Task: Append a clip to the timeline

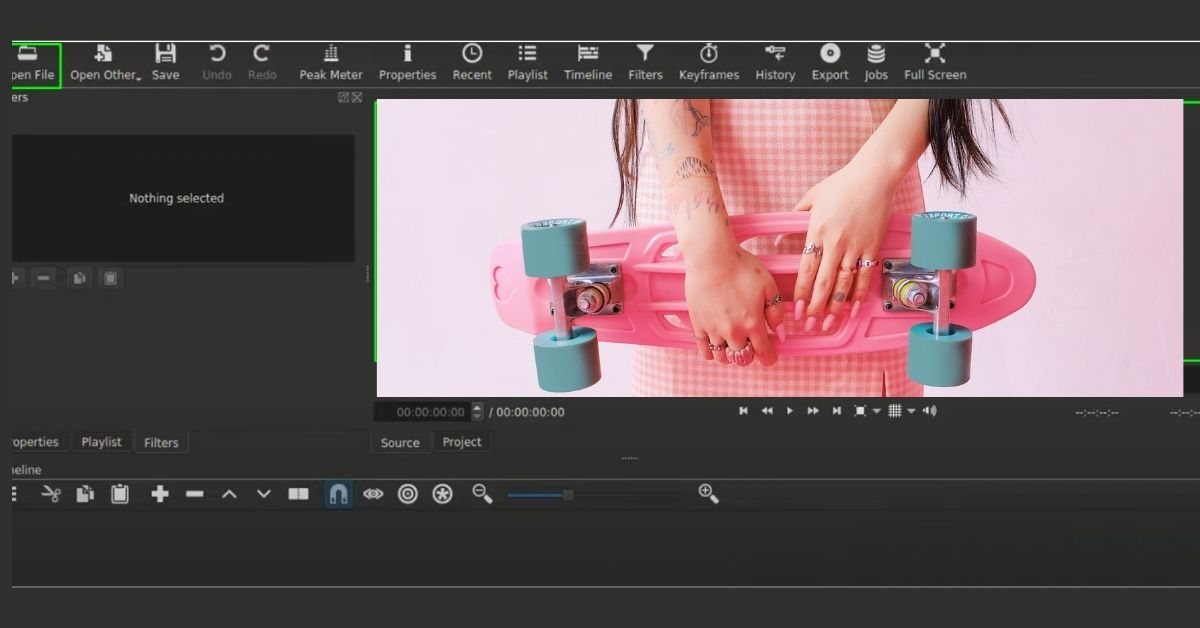Action: (x=161, y=493)
